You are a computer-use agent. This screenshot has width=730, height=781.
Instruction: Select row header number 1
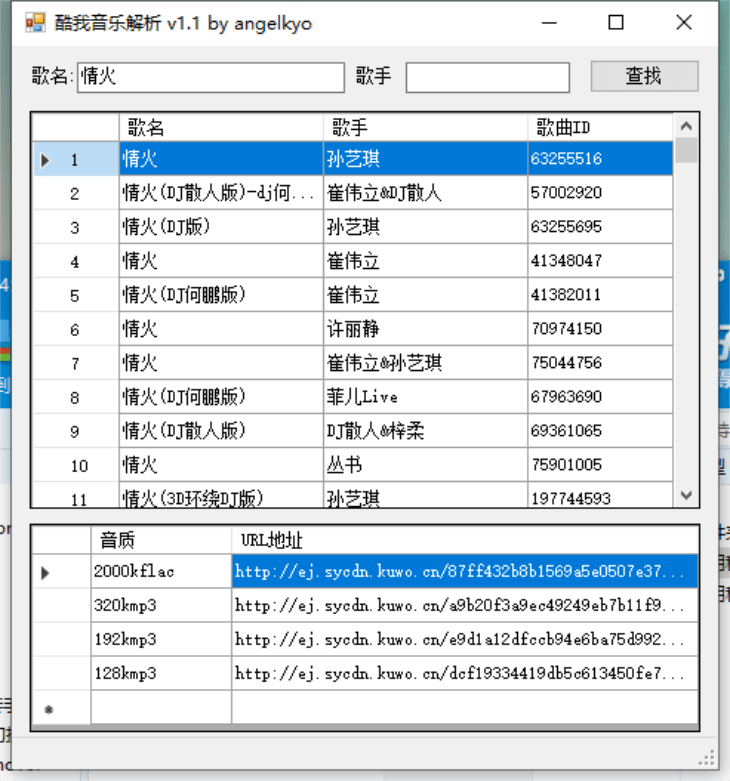click(x=76, y=159)
